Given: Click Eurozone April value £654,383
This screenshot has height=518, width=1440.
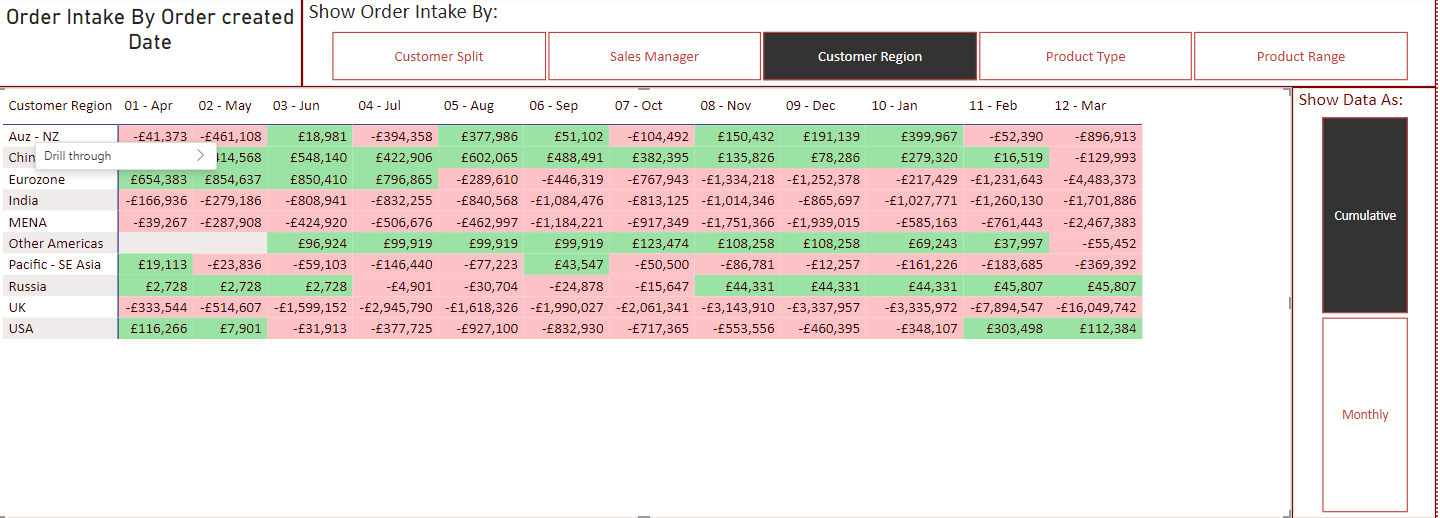Looking at the screenshot, I should (157, 180).
